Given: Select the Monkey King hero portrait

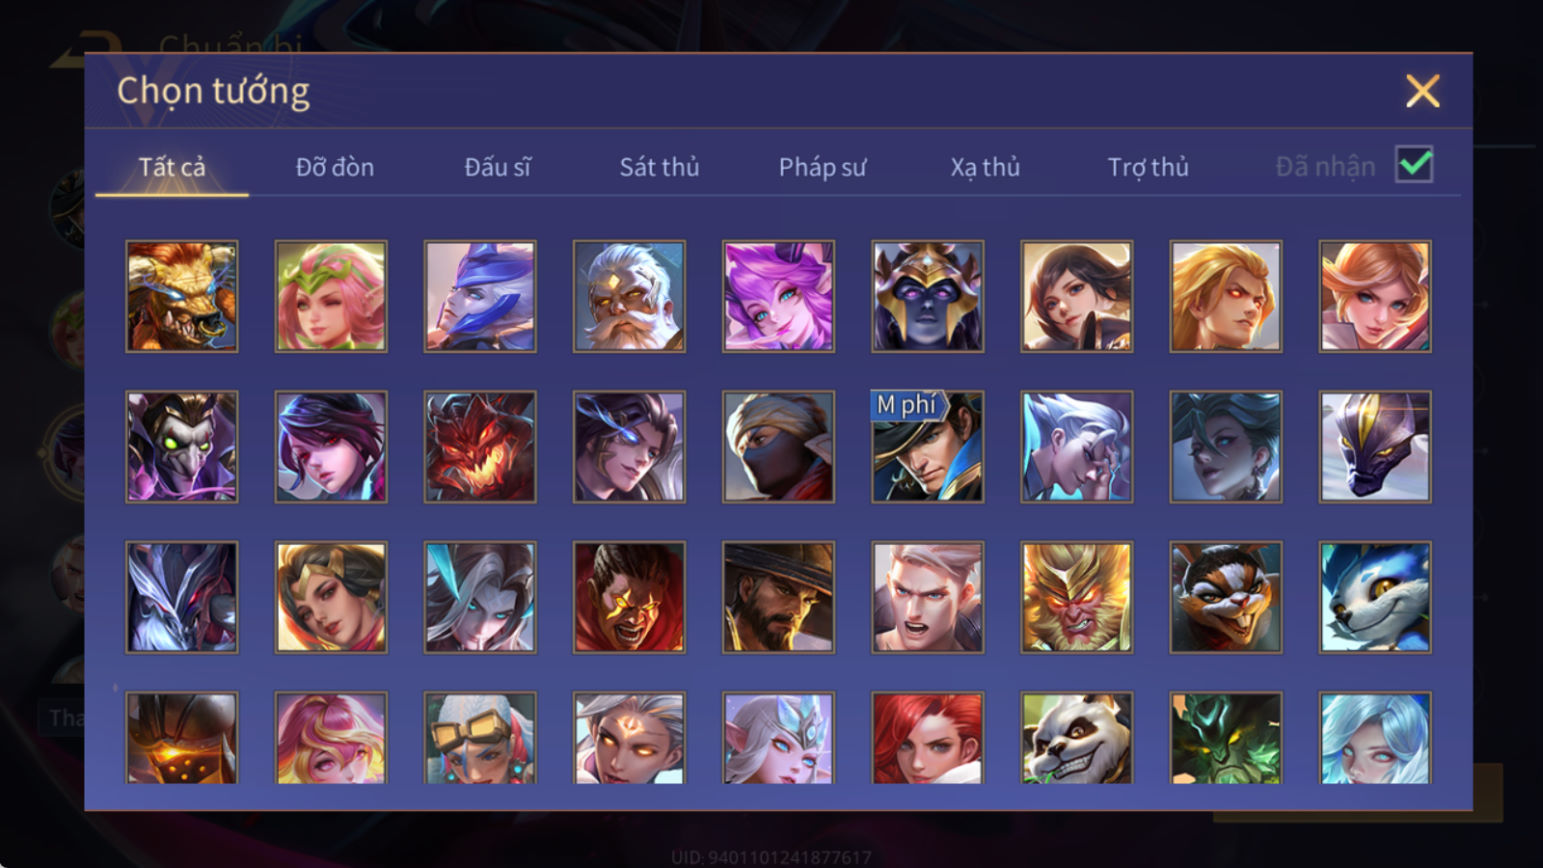Looking at the screenshot, I should pyautogui.click(x=1076, y=597).
